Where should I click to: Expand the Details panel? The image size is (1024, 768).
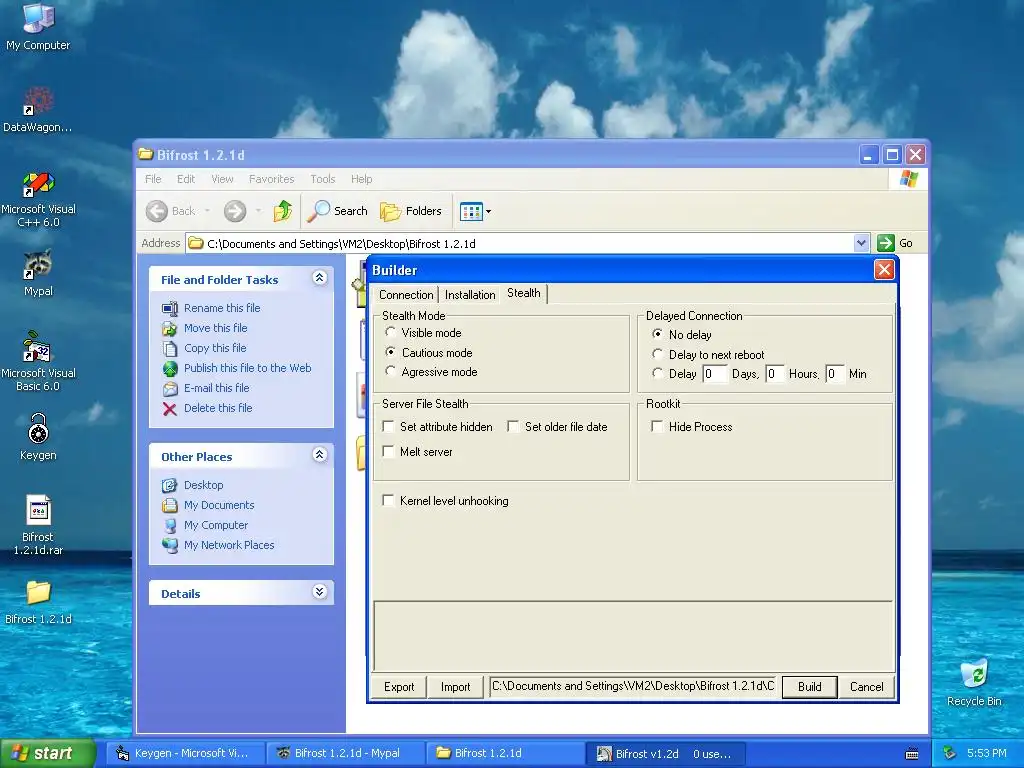pyautogui.click(x=319, y=592)
